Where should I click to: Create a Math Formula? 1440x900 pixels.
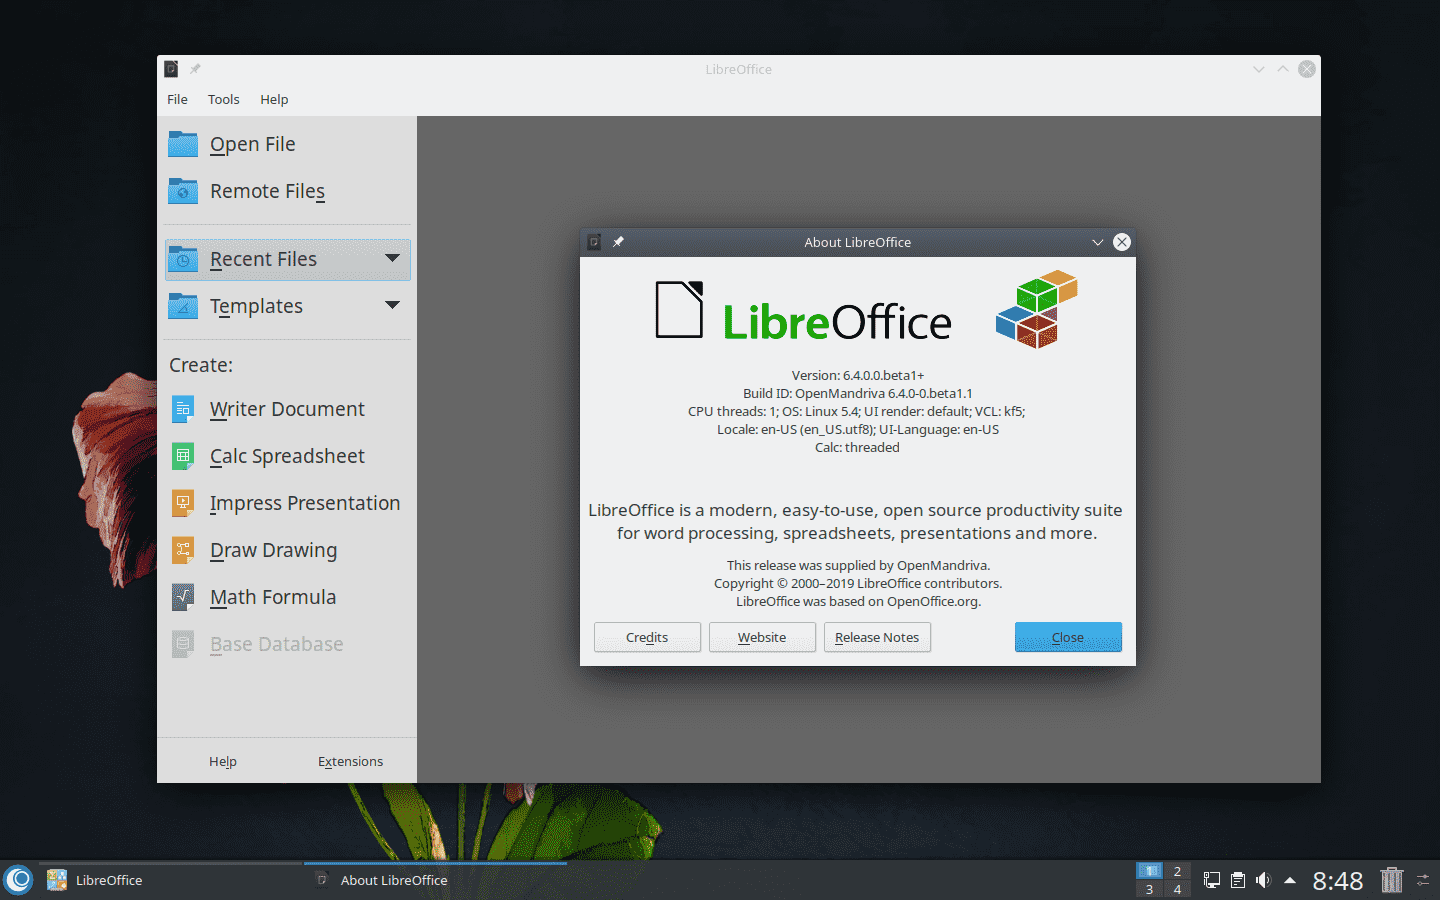[x=273, y=597]
